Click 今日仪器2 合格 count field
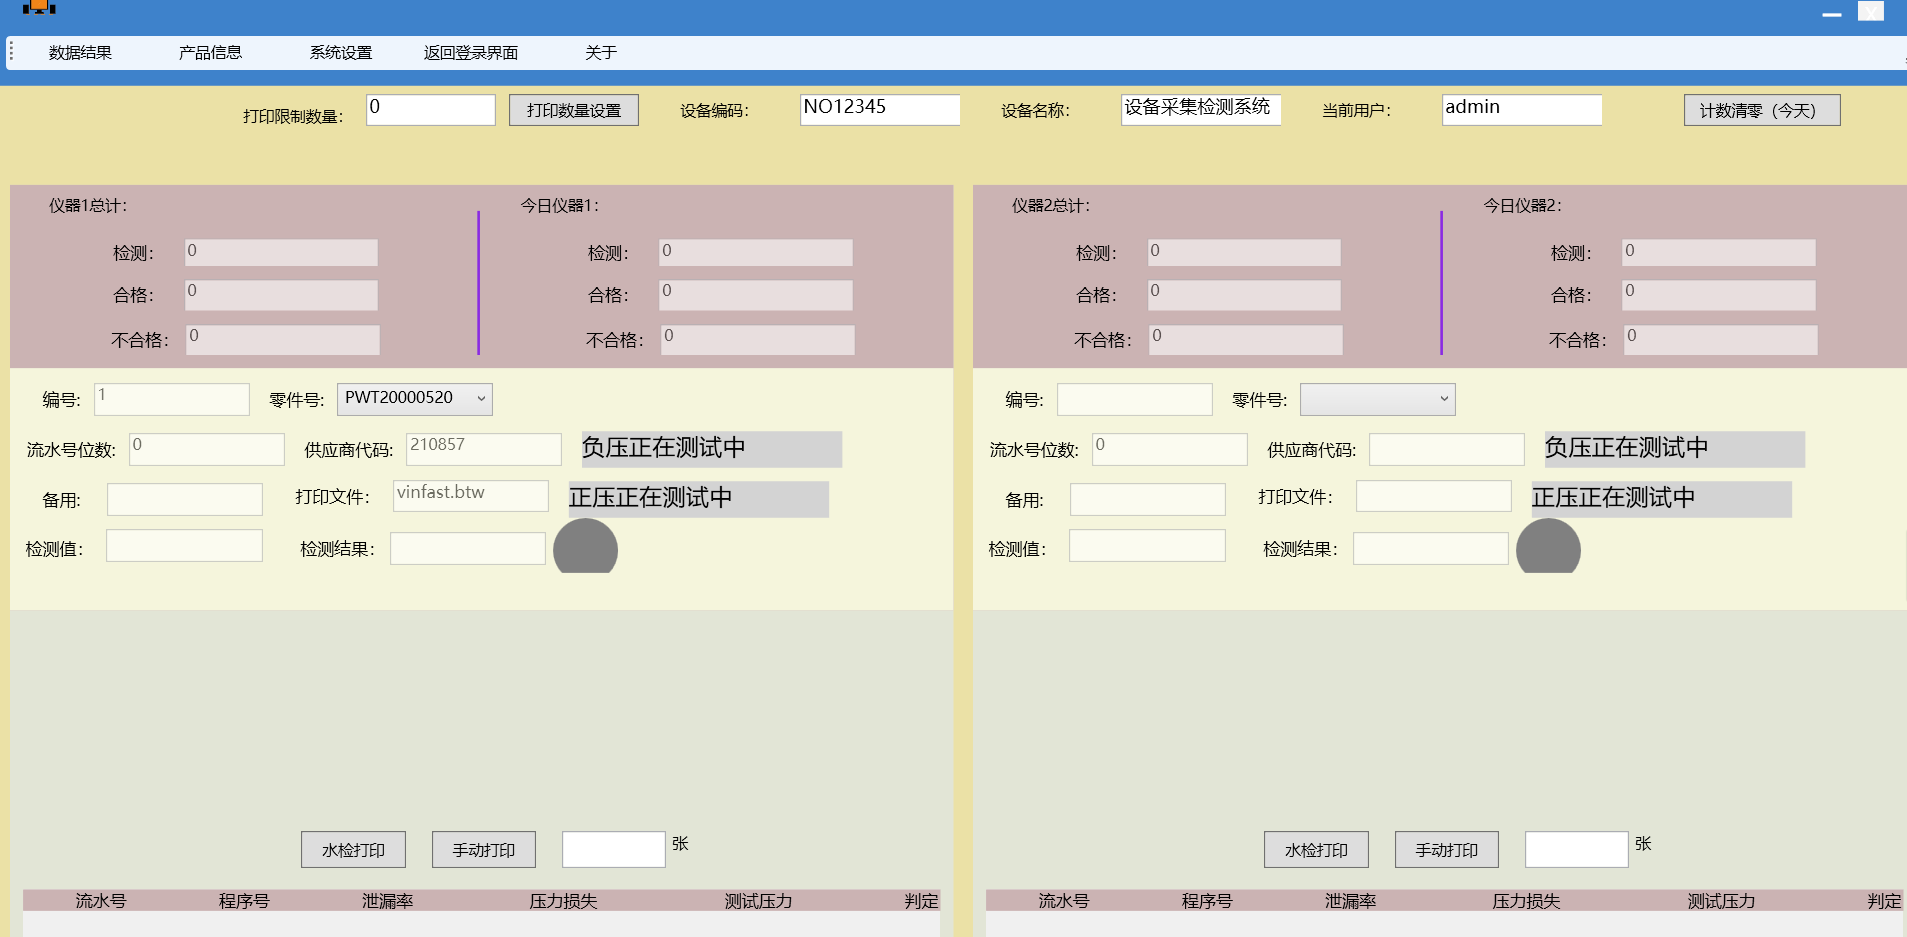The height and width of the screenshot is (937, 1907). 1719,295
